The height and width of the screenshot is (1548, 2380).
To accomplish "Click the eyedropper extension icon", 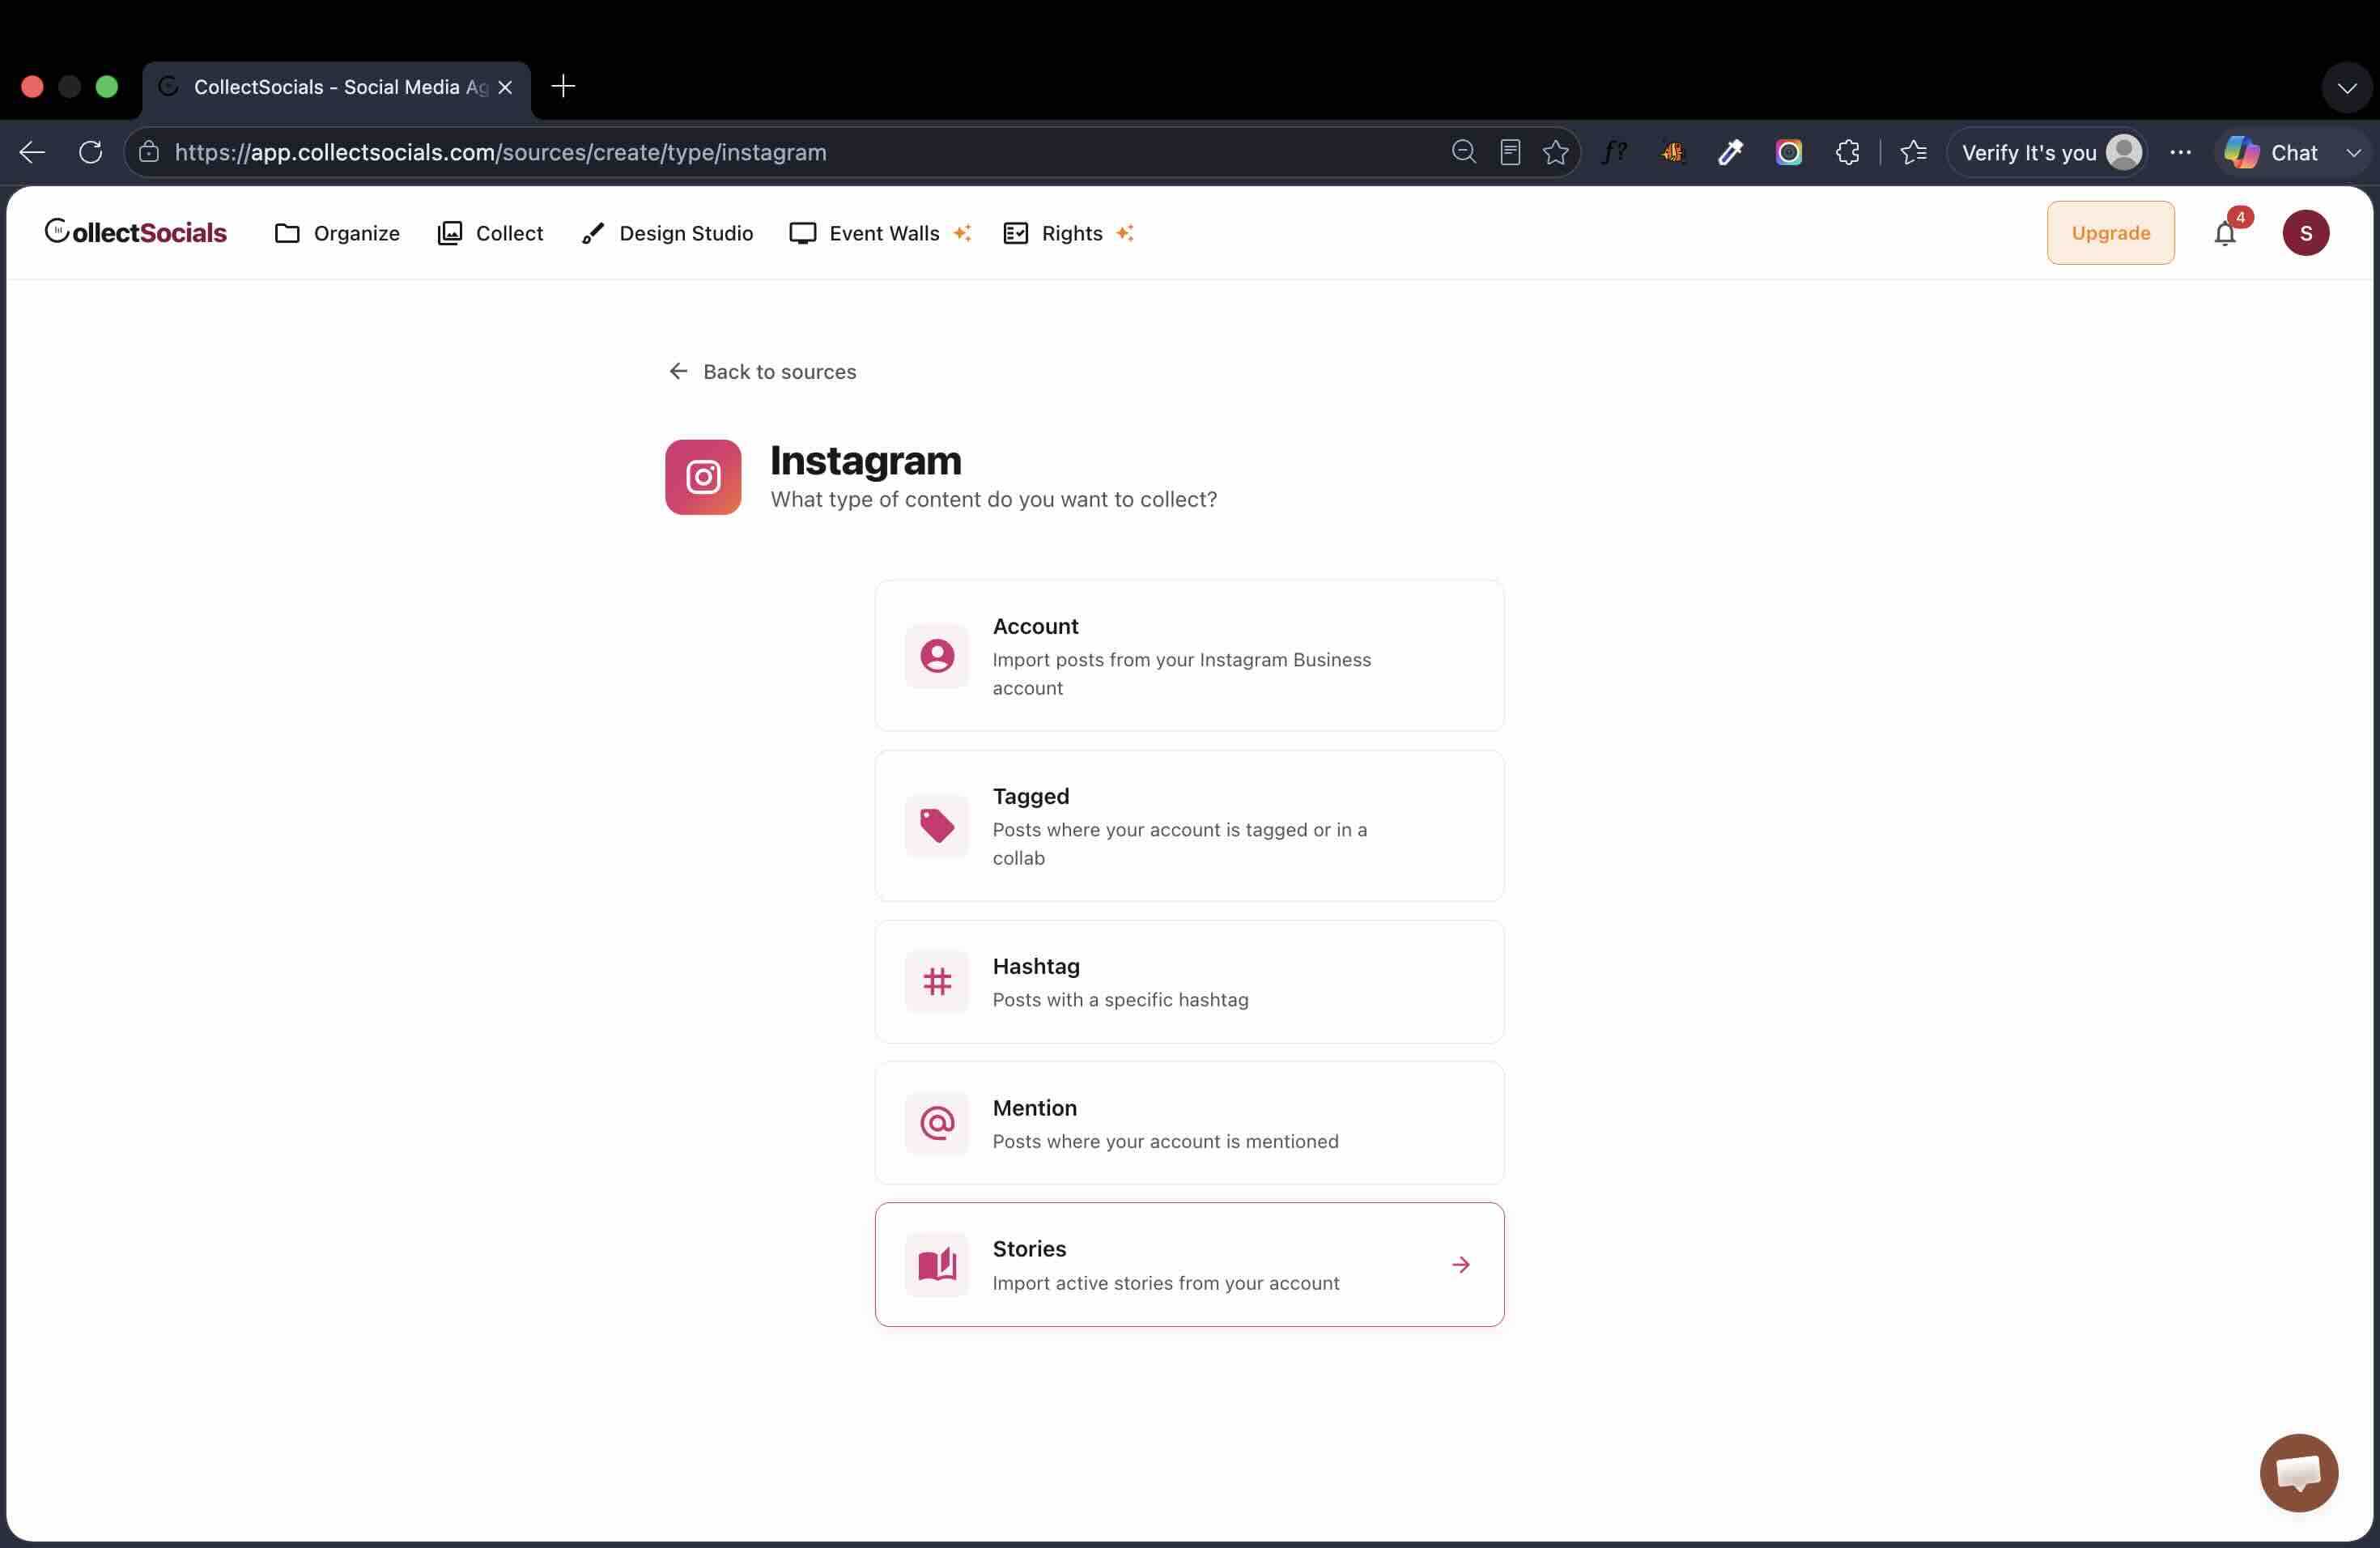I will tap(1731, 152).
